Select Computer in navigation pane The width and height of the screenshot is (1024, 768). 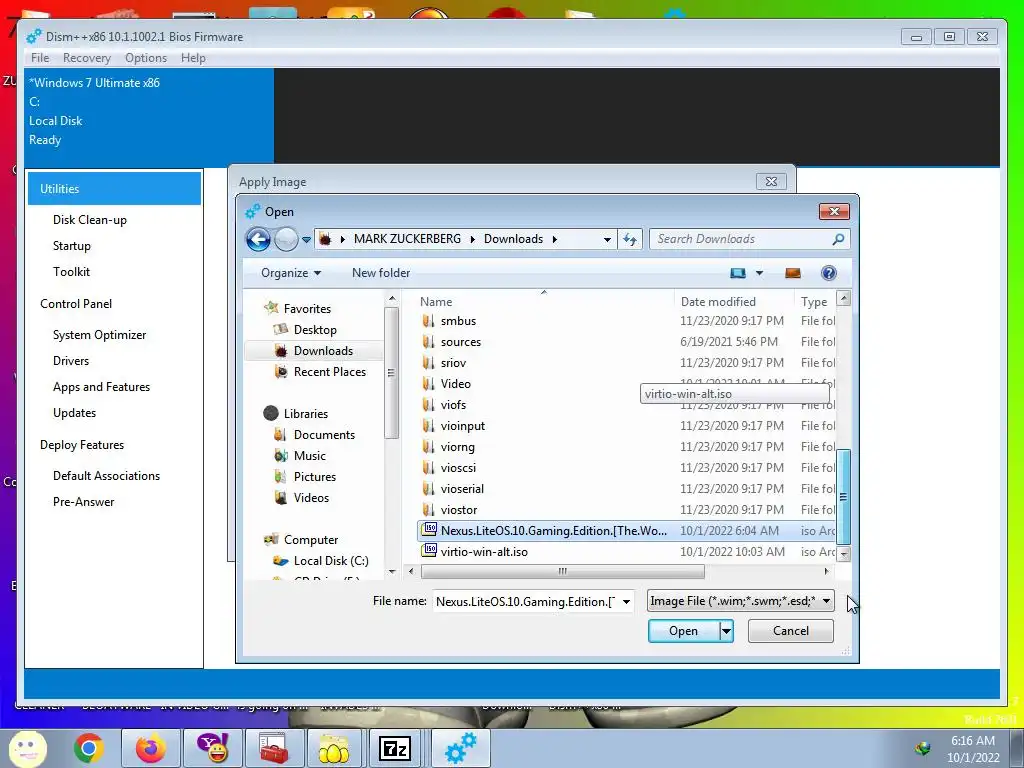pos(310,540)
